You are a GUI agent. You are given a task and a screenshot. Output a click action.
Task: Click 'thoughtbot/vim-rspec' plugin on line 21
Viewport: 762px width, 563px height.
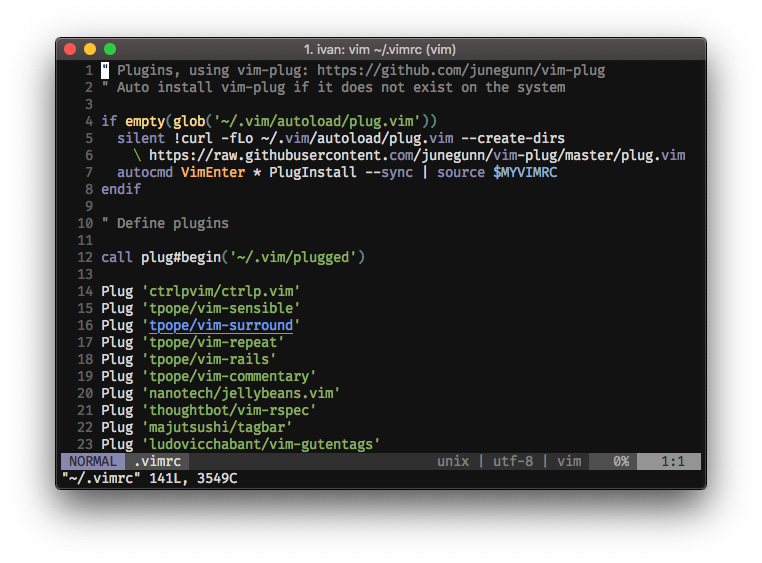(229, 410)
